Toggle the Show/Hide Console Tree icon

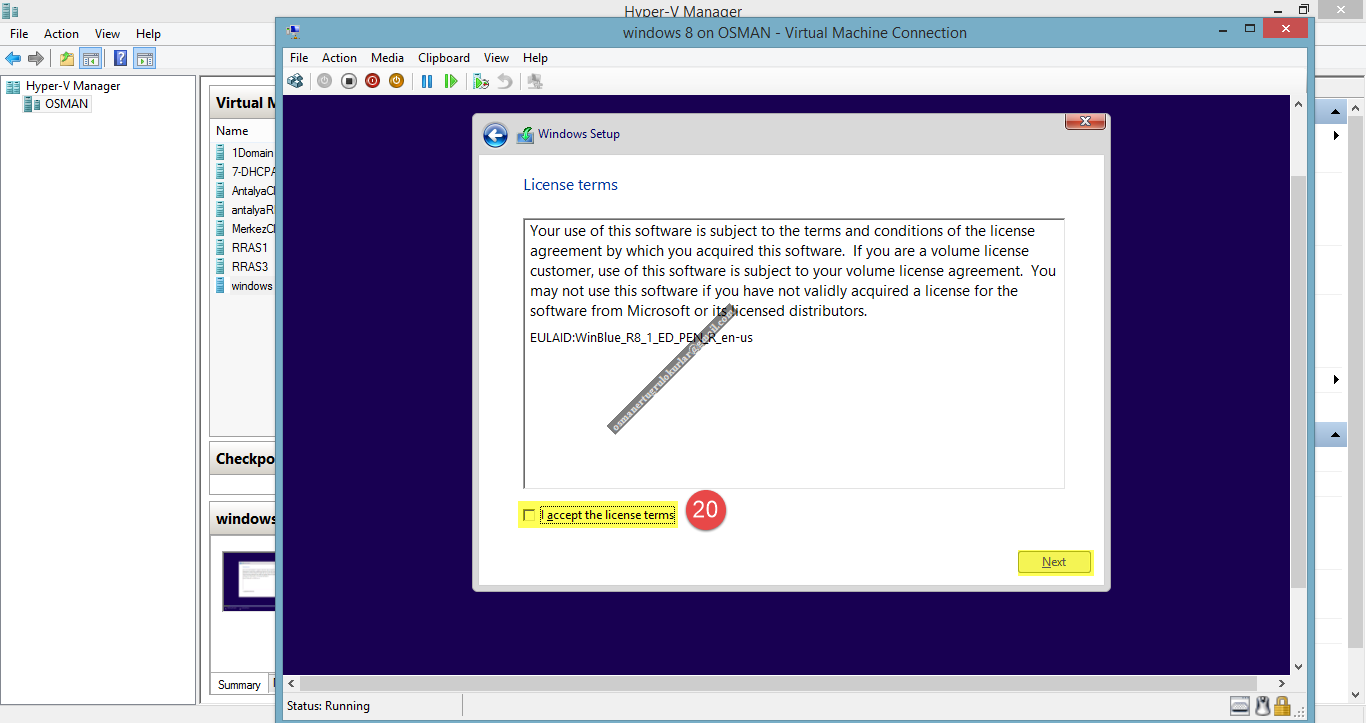pos(91,58)
